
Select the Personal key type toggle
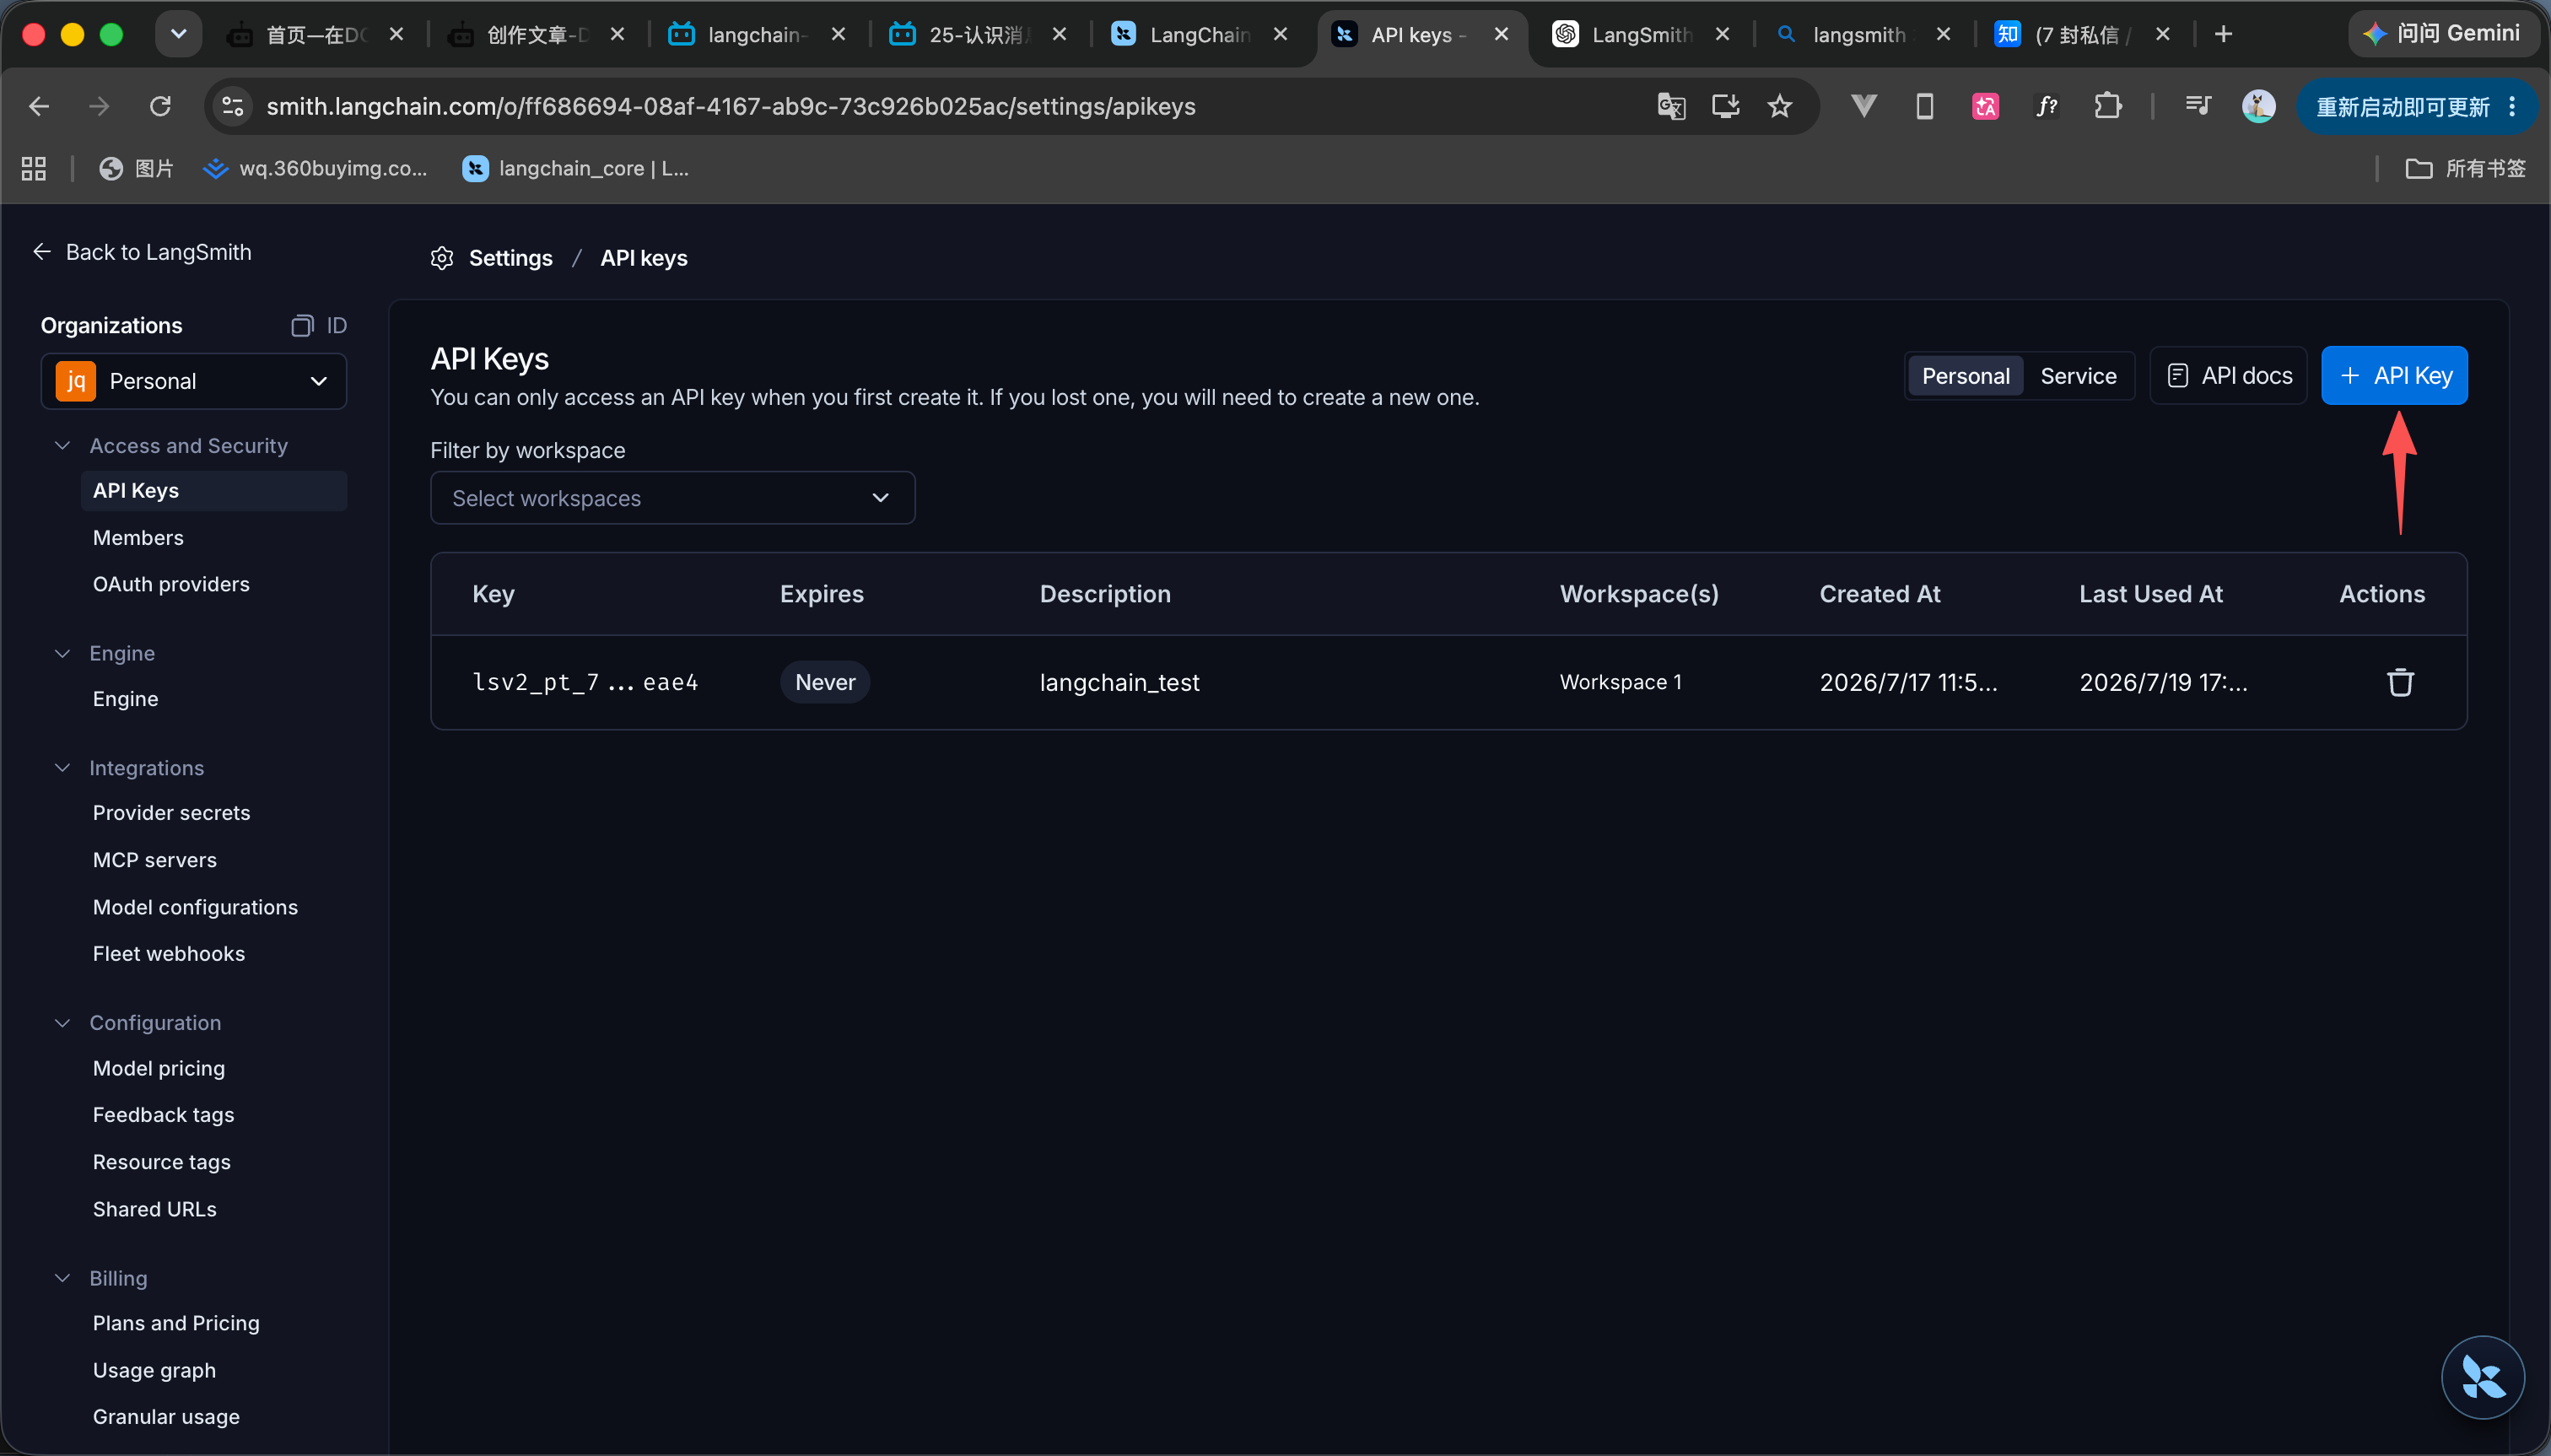1965,376
